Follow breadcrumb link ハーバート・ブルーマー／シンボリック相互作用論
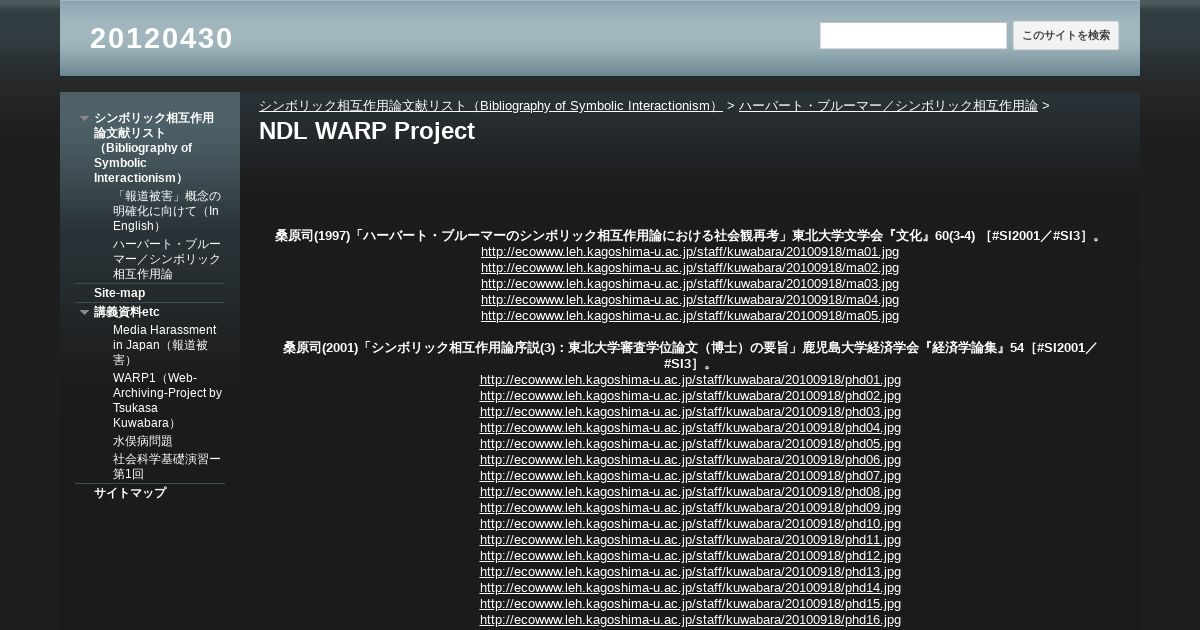 [x=888, y=105]
